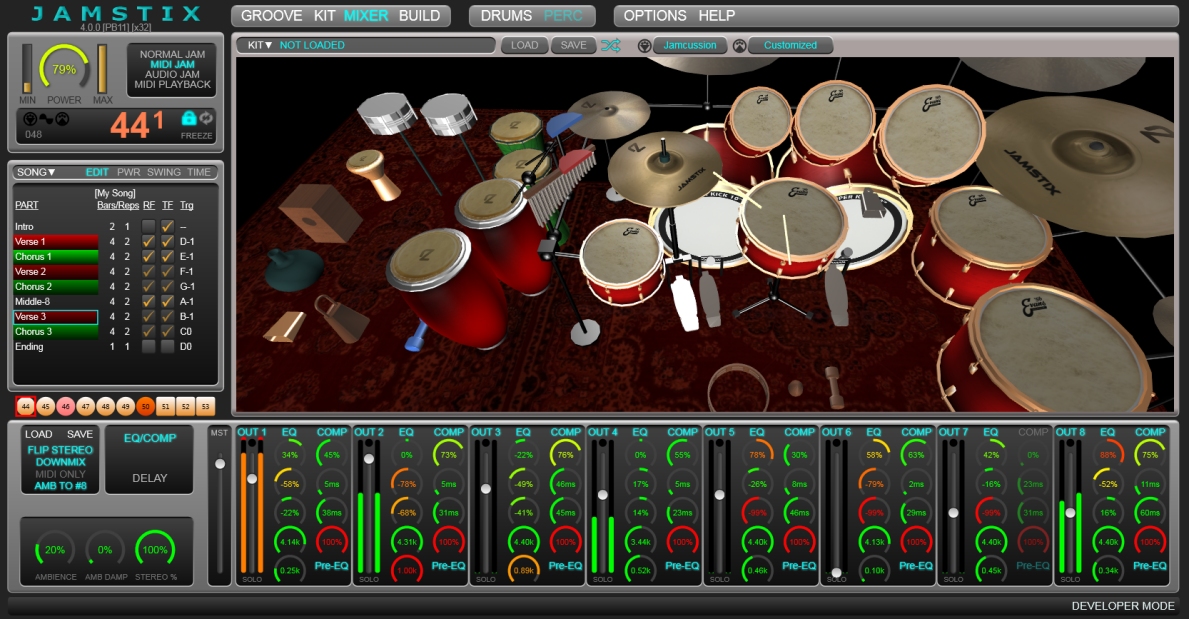Select bar marker 44
1189x619 pixels.
coord(26,407)
